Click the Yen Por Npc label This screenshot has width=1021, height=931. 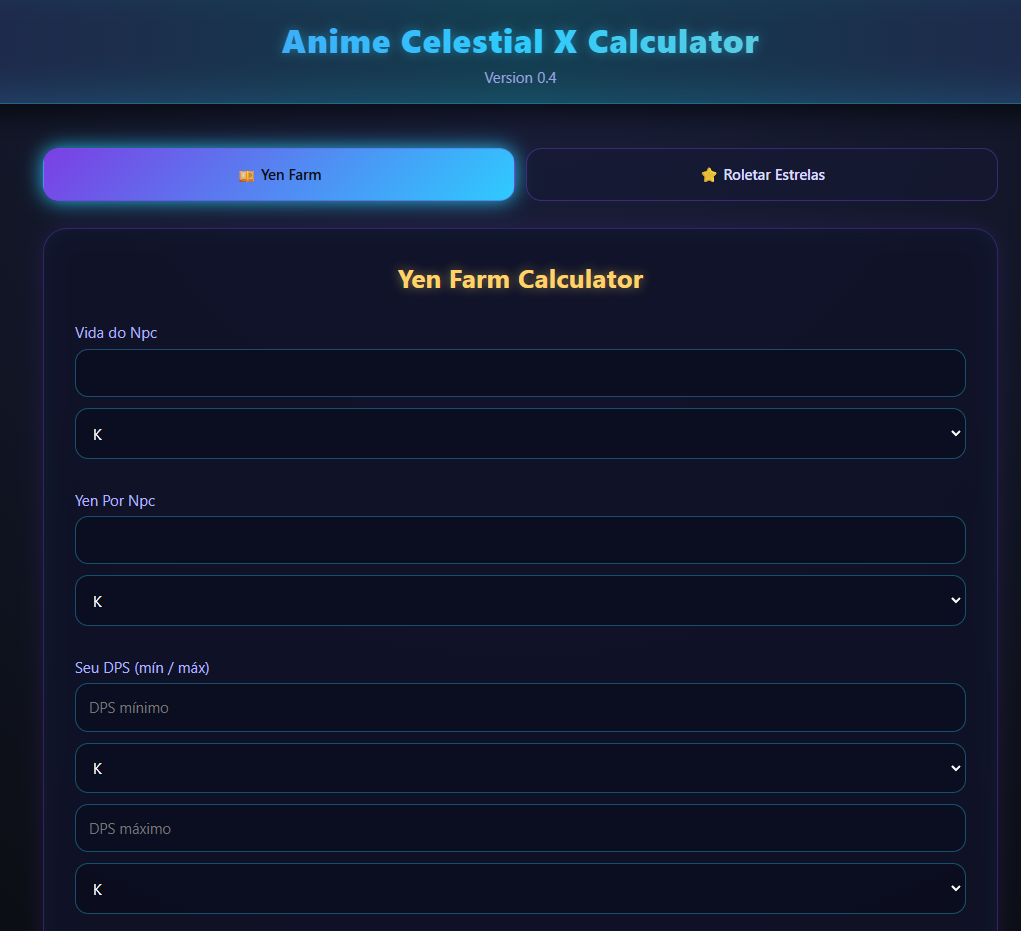coord(115,500)
